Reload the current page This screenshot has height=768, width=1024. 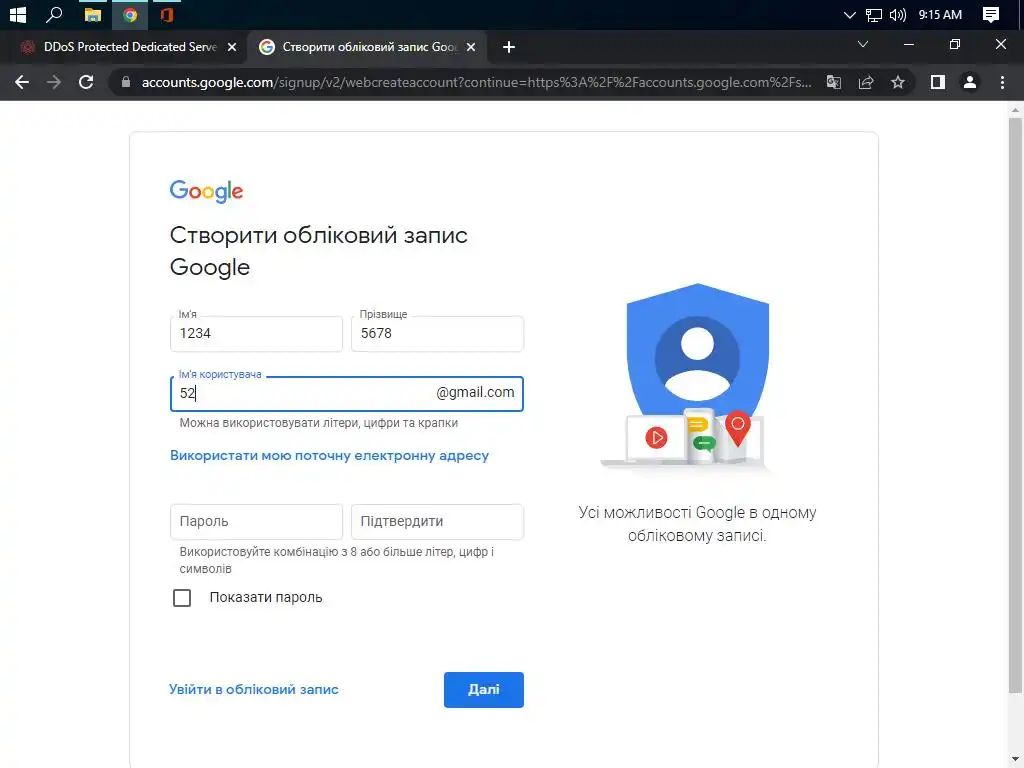86,82
